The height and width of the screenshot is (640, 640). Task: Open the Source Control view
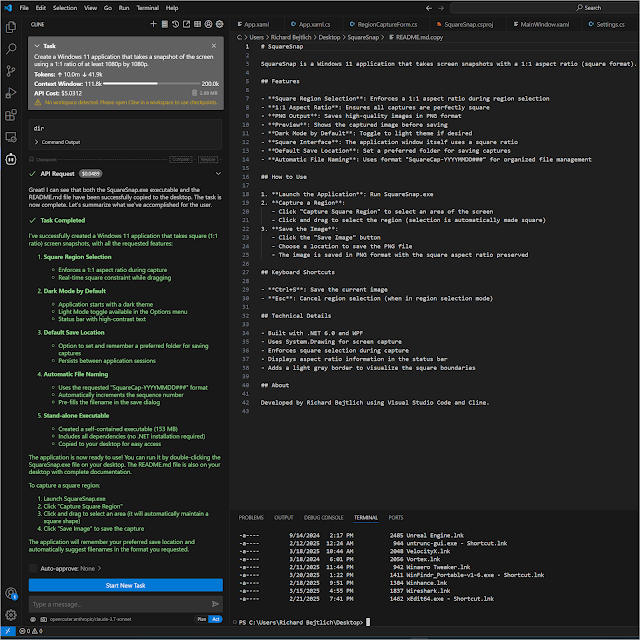[11, 71]
